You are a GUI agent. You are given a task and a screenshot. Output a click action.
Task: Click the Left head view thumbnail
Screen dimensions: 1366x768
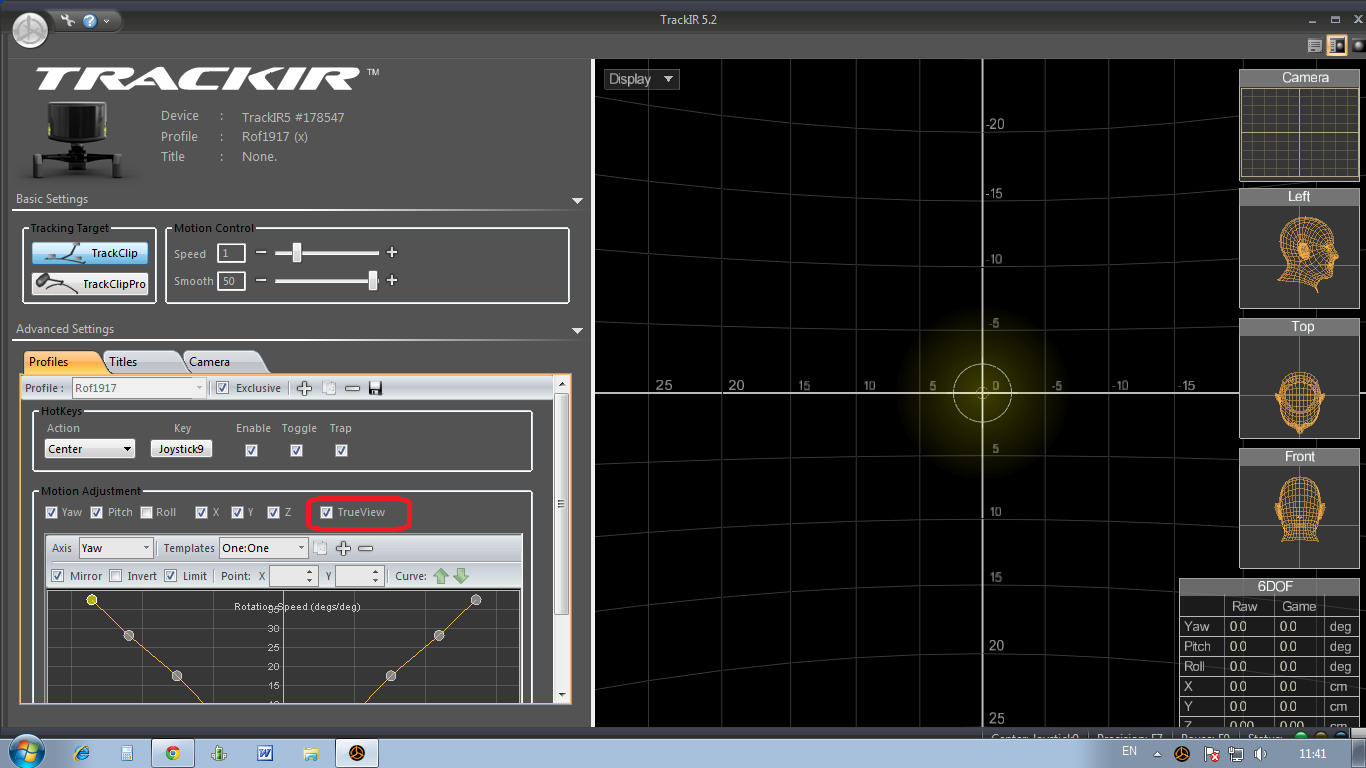coord(1299,249)
